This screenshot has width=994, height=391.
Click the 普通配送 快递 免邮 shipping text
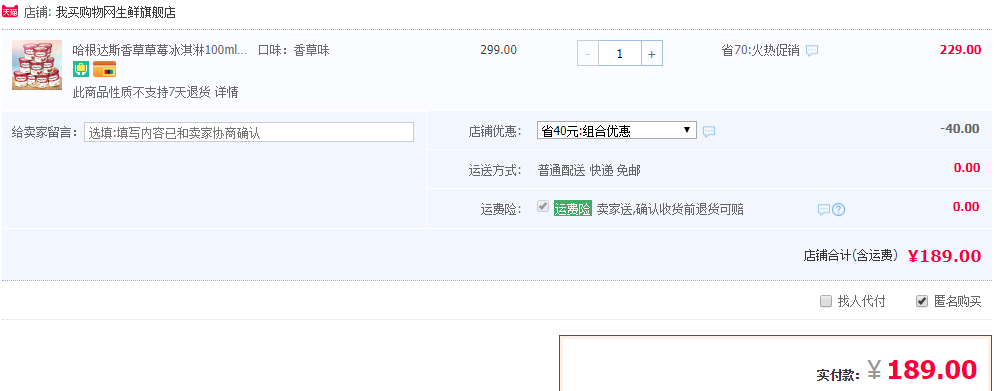pos(590,170)
